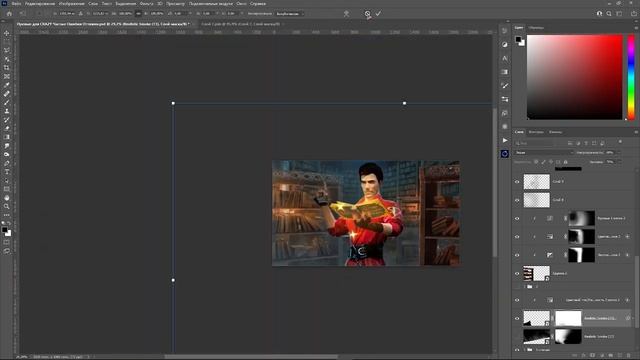The image size is (640, 360).
Task: Switch to the Каналы tab
Action: [555, 132]
